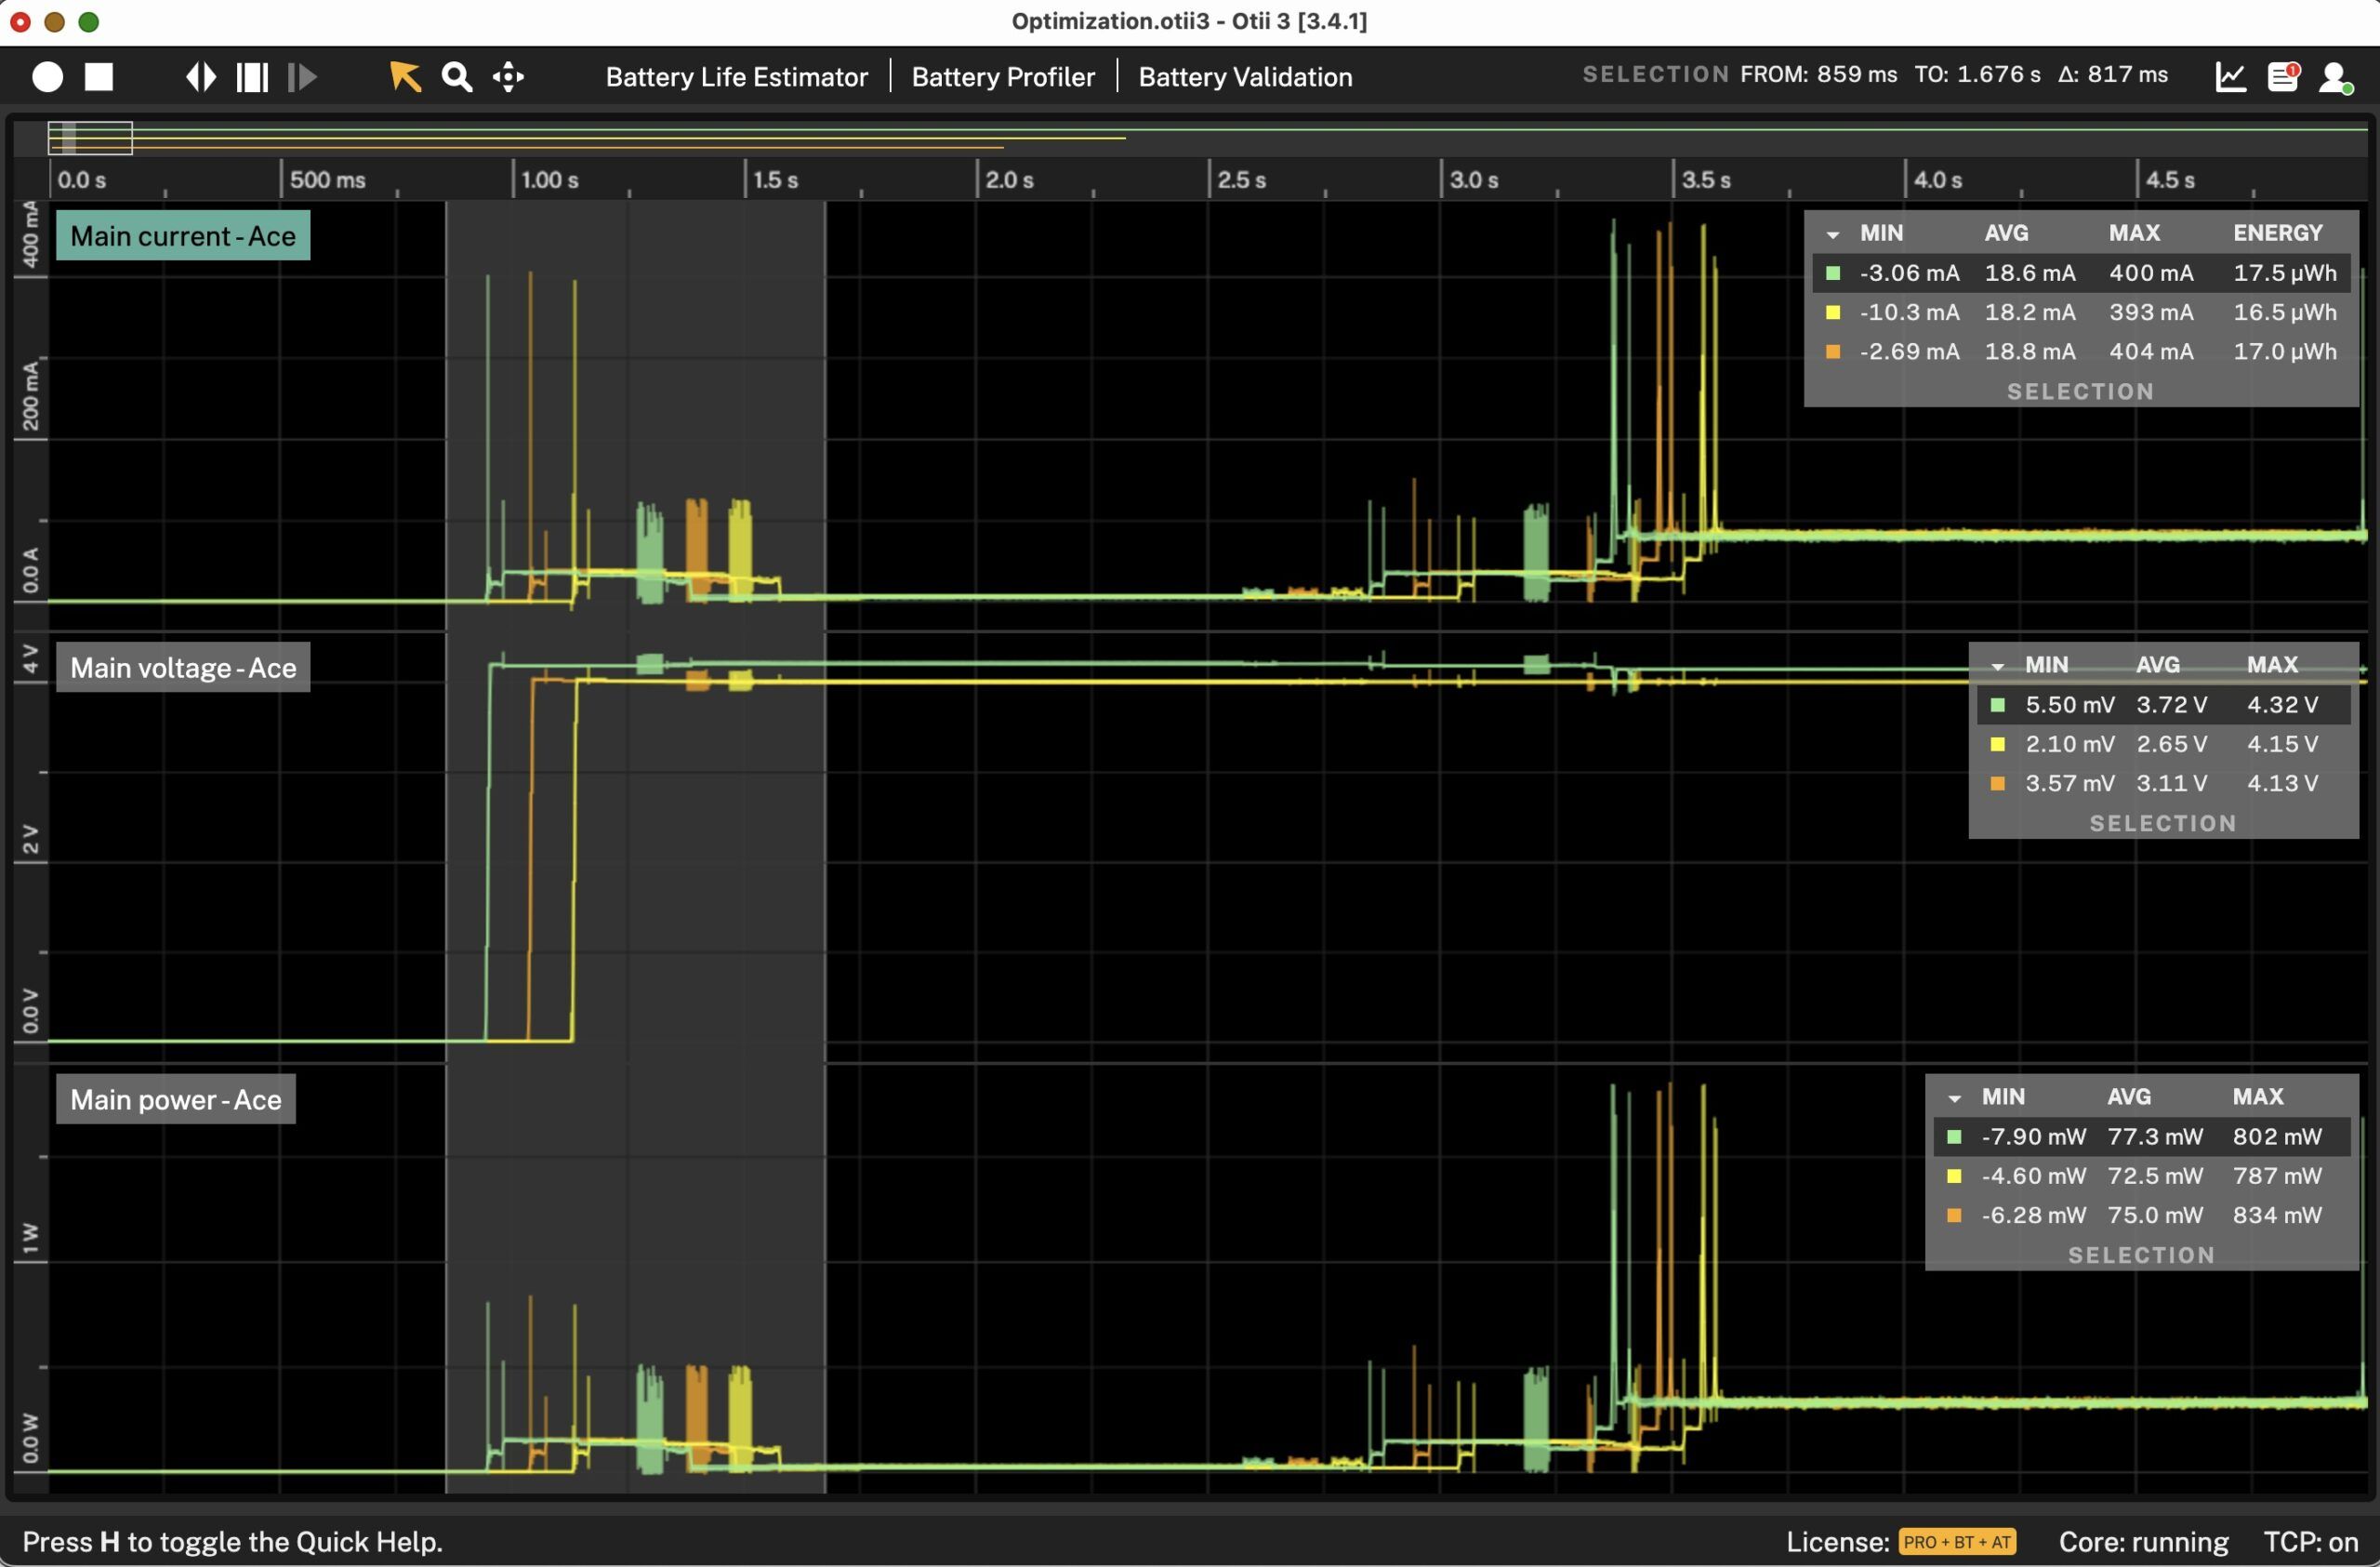Click the cursor/select tool icon
The width and height of the screenshot is (2380, 1567).
pos(403,77)
